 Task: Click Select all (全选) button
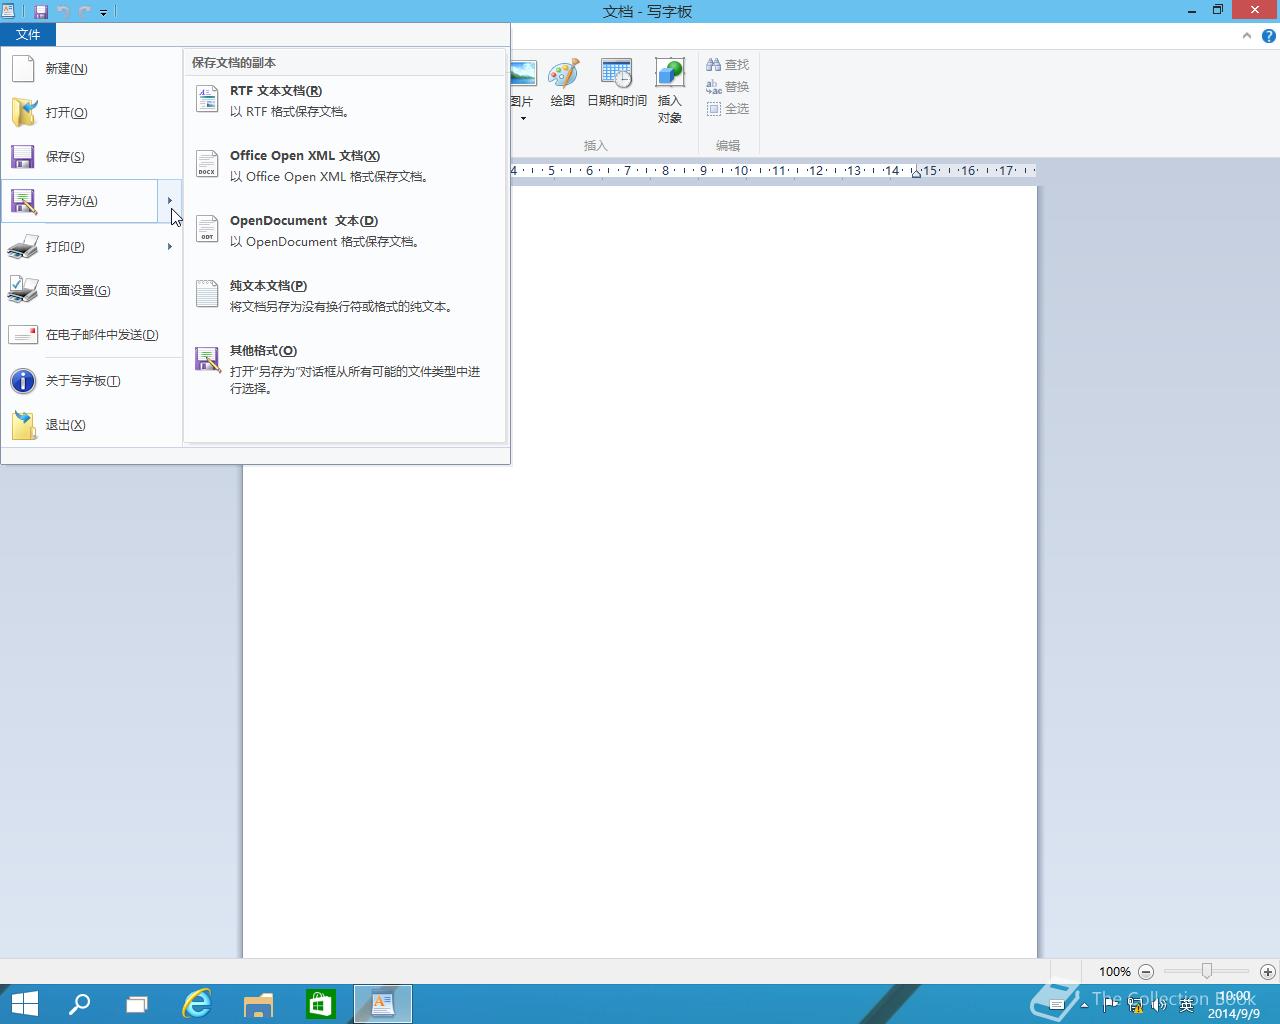tap(728, 109)
